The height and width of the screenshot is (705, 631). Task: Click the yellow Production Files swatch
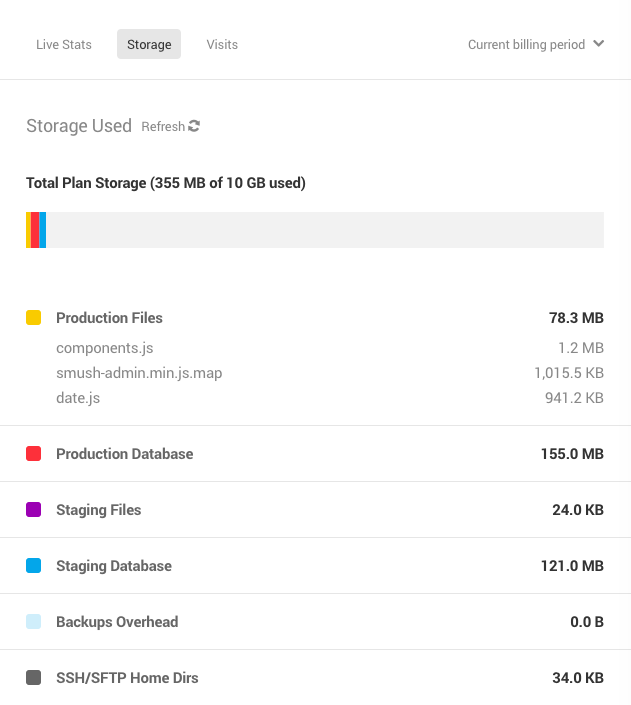point(34,318)
